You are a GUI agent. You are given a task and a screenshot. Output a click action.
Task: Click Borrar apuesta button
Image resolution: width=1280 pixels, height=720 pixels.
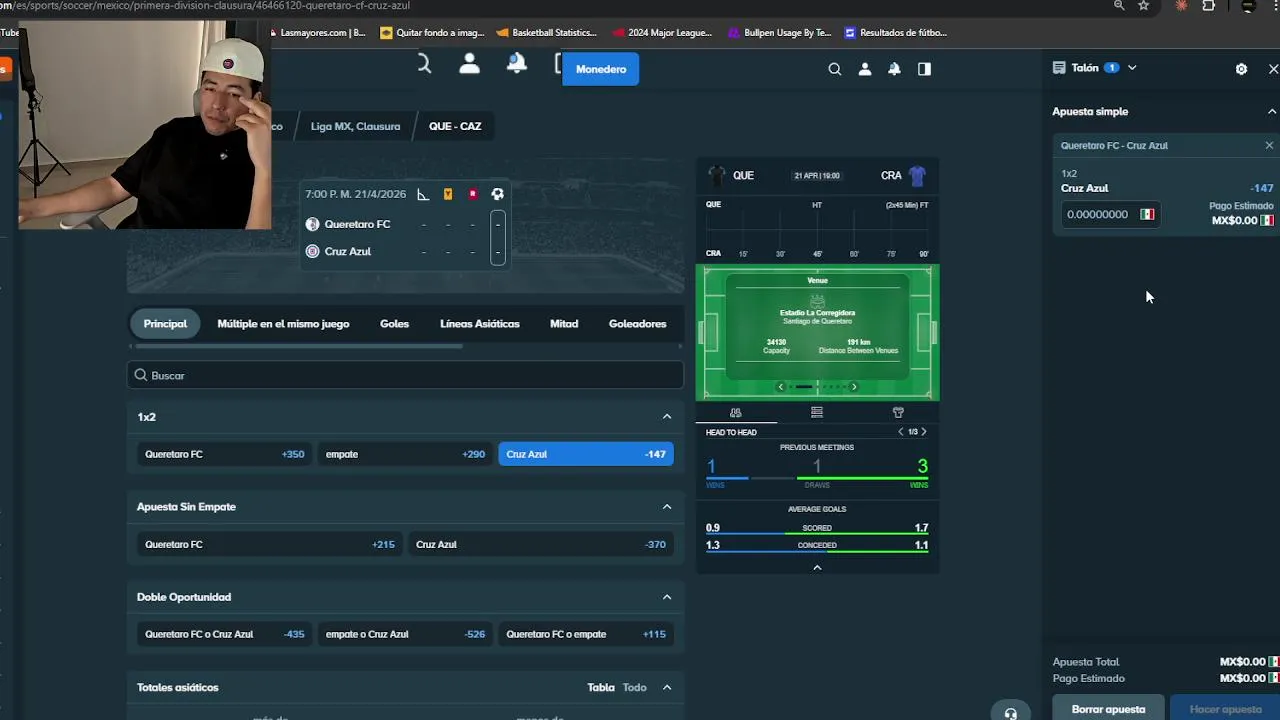[1108, 708]
